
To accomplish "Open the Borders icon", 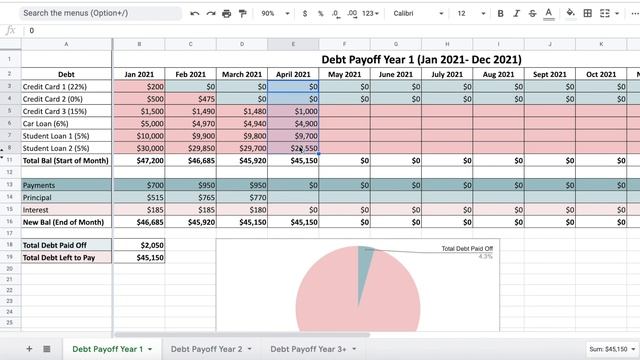I will click(587, 13).
